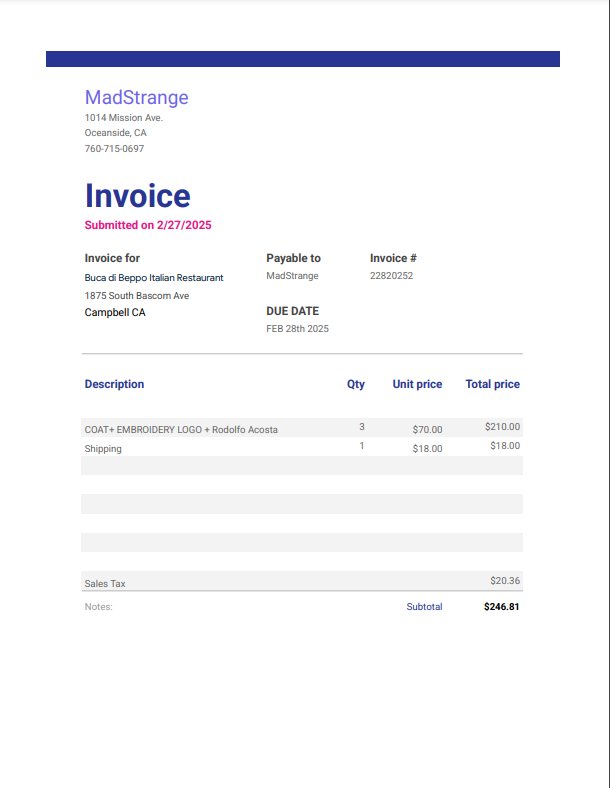Click the 1014 Mission Ave. address line
The width and height of the screenshot is (610, 788).
pyautogui.click(x=123, y=118)
